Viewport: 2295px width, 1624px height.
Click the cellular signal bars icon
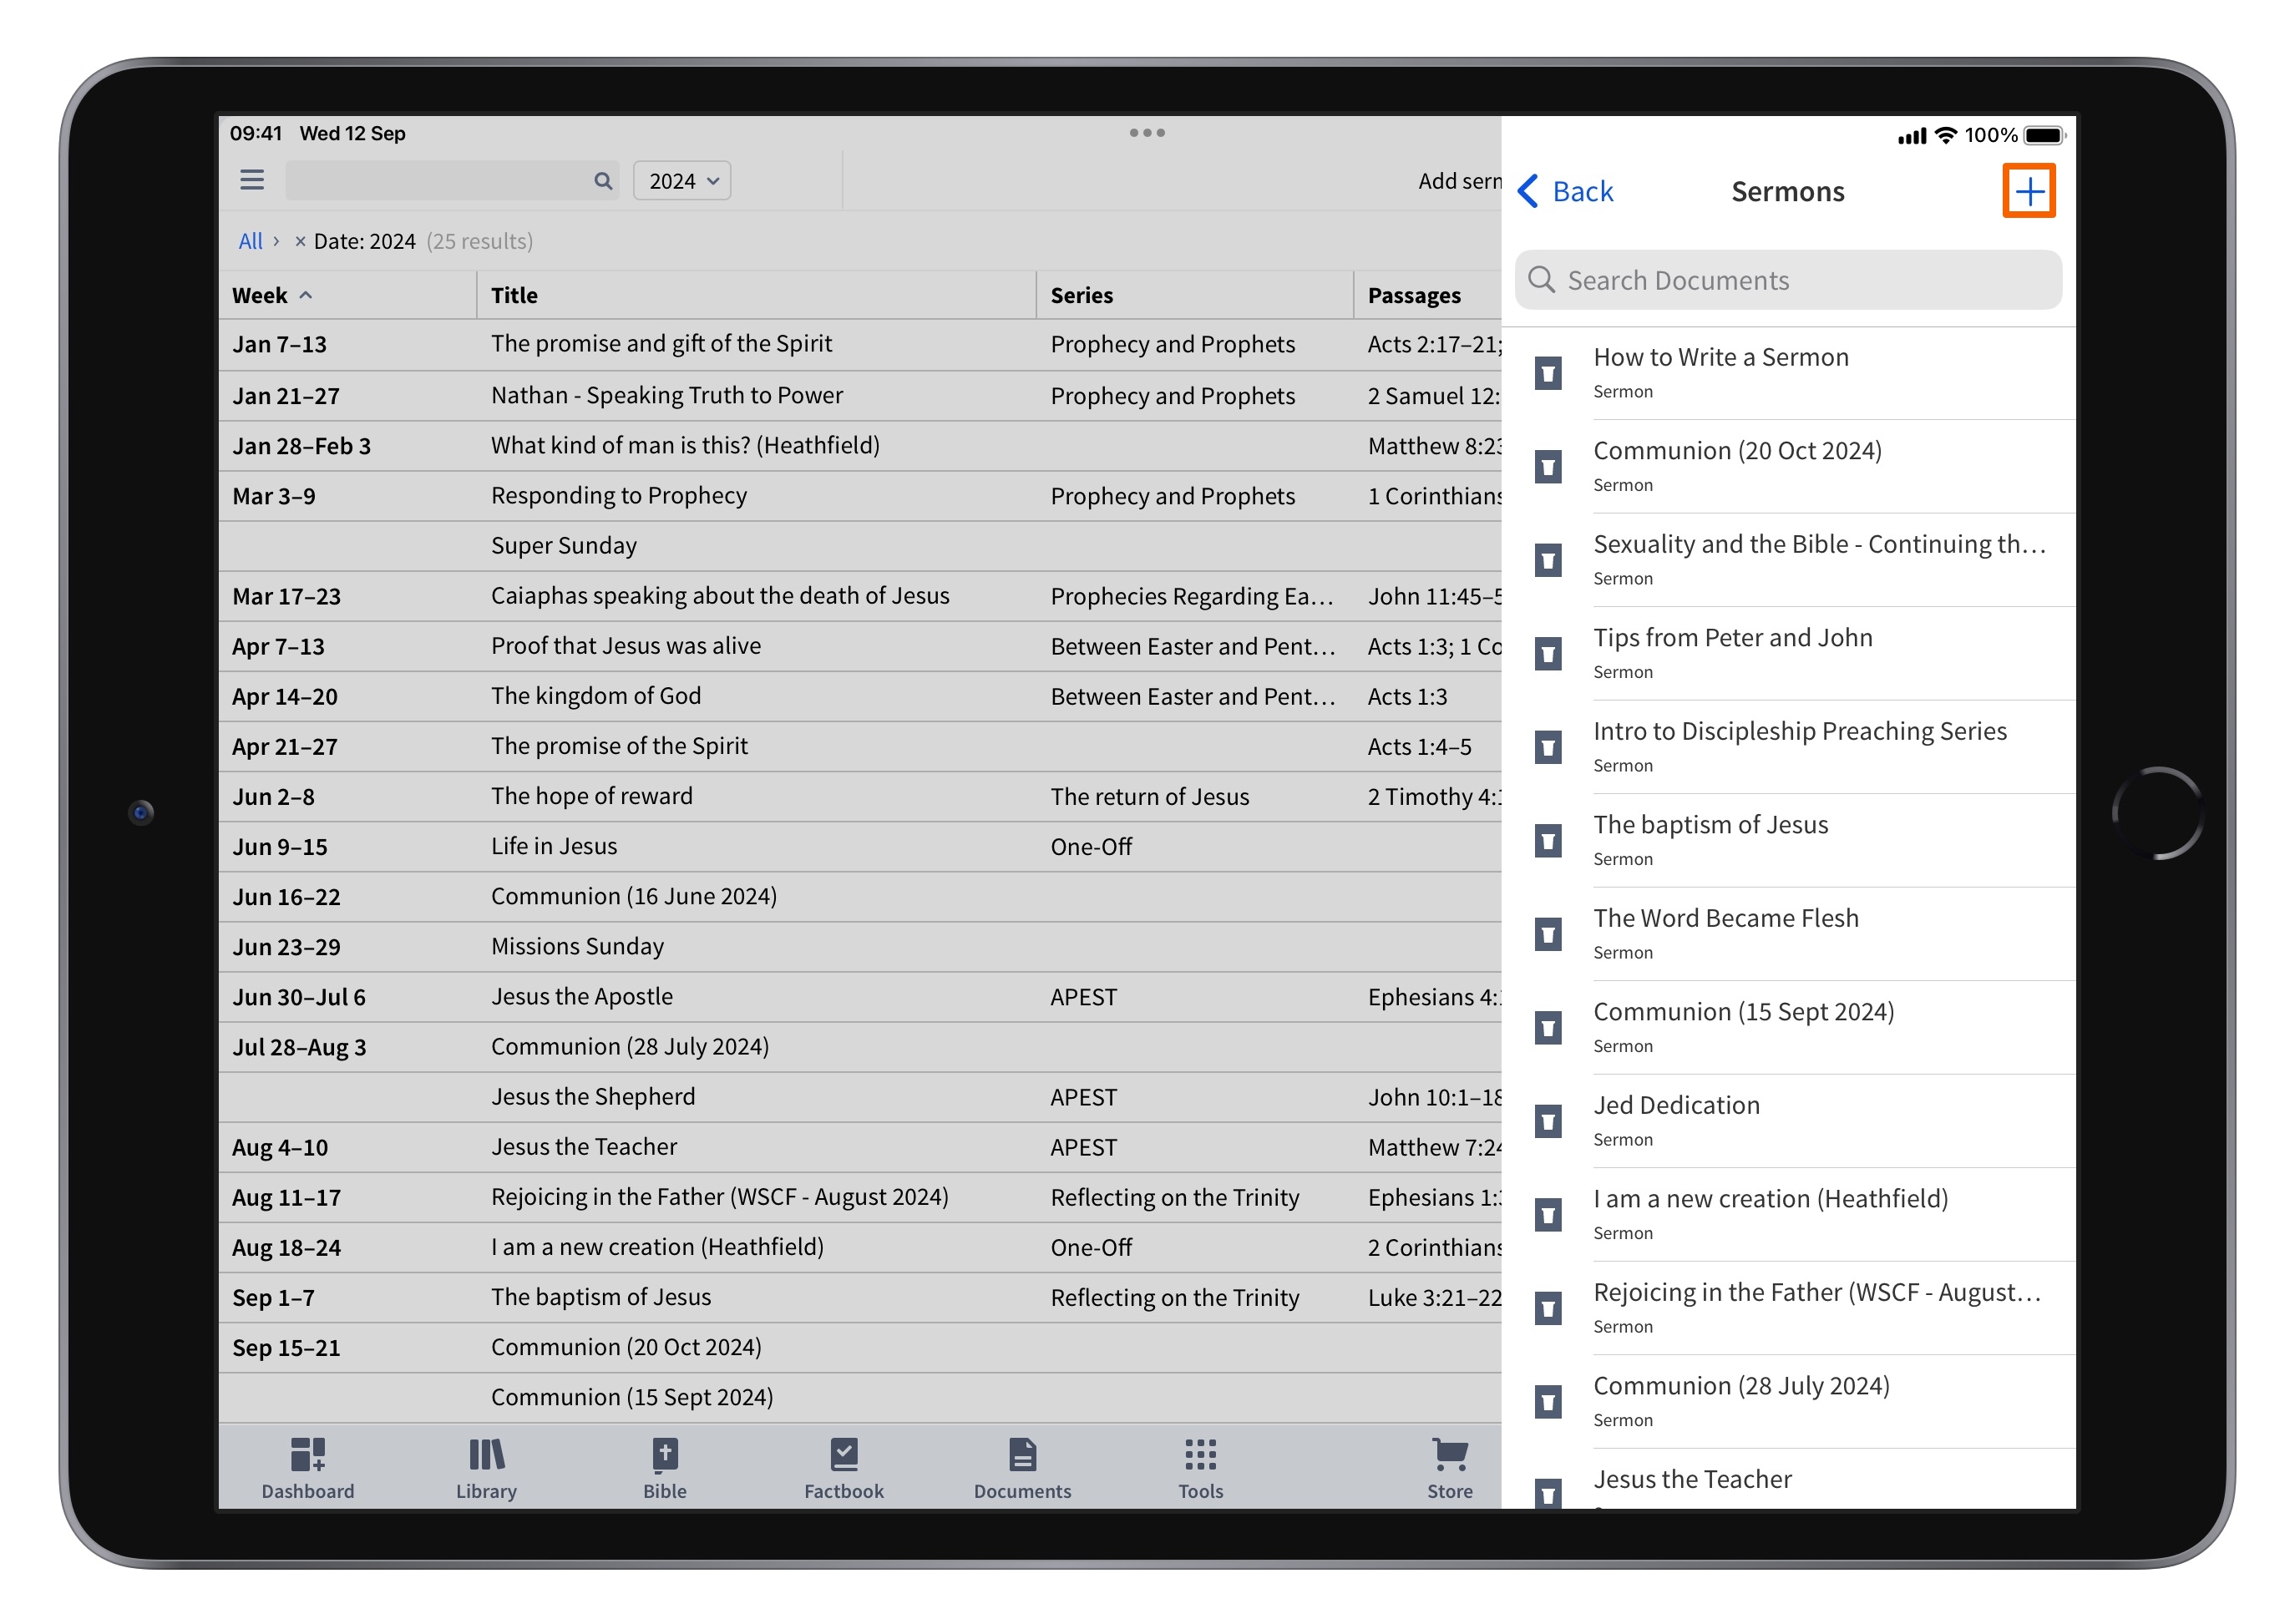(x=1912, y=136)
